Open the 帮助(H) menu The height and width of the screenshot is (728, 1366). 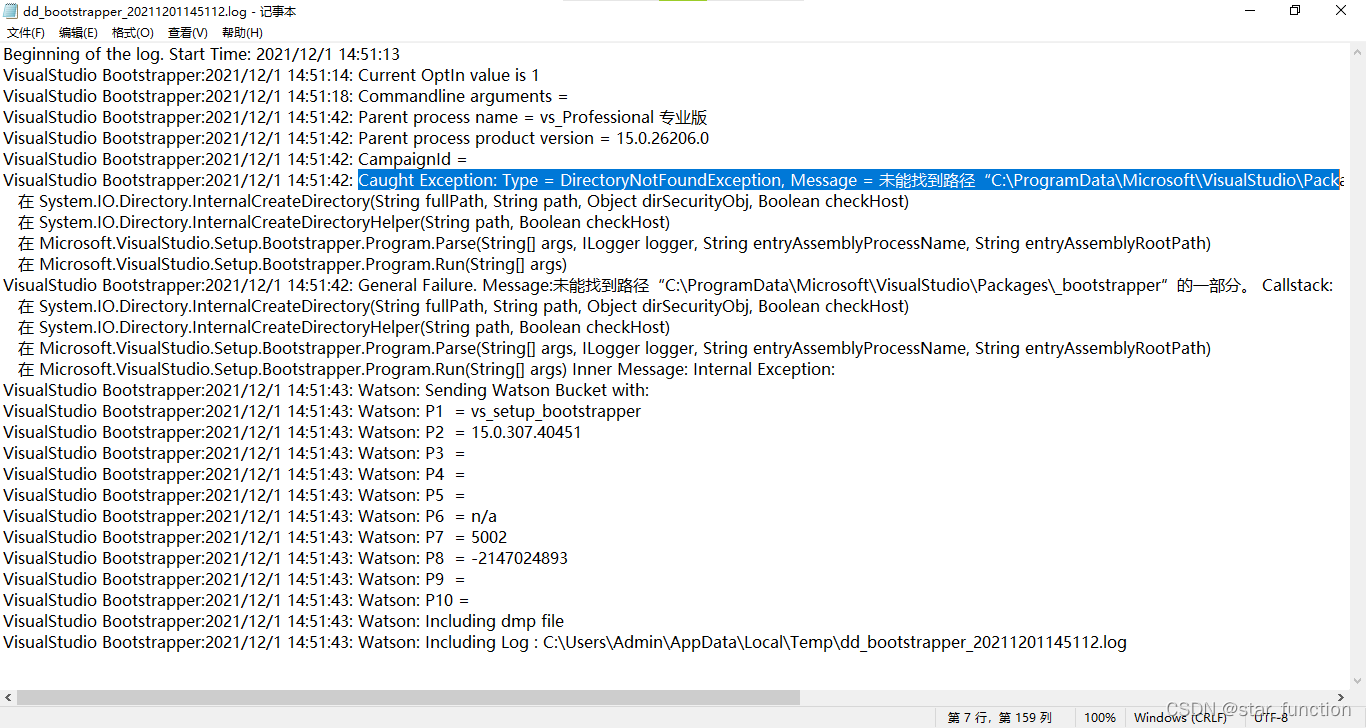coord(242,33)
